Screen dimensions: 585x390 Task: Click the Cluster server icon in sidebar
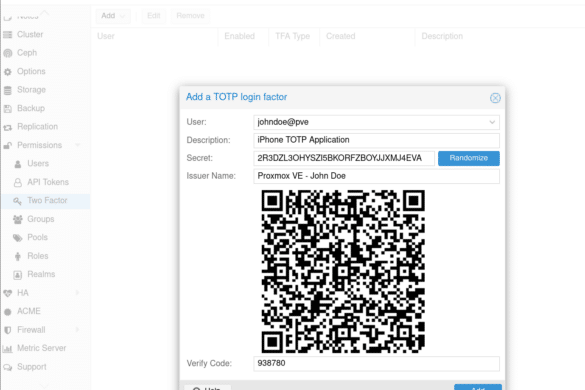(x=7, y=35)
